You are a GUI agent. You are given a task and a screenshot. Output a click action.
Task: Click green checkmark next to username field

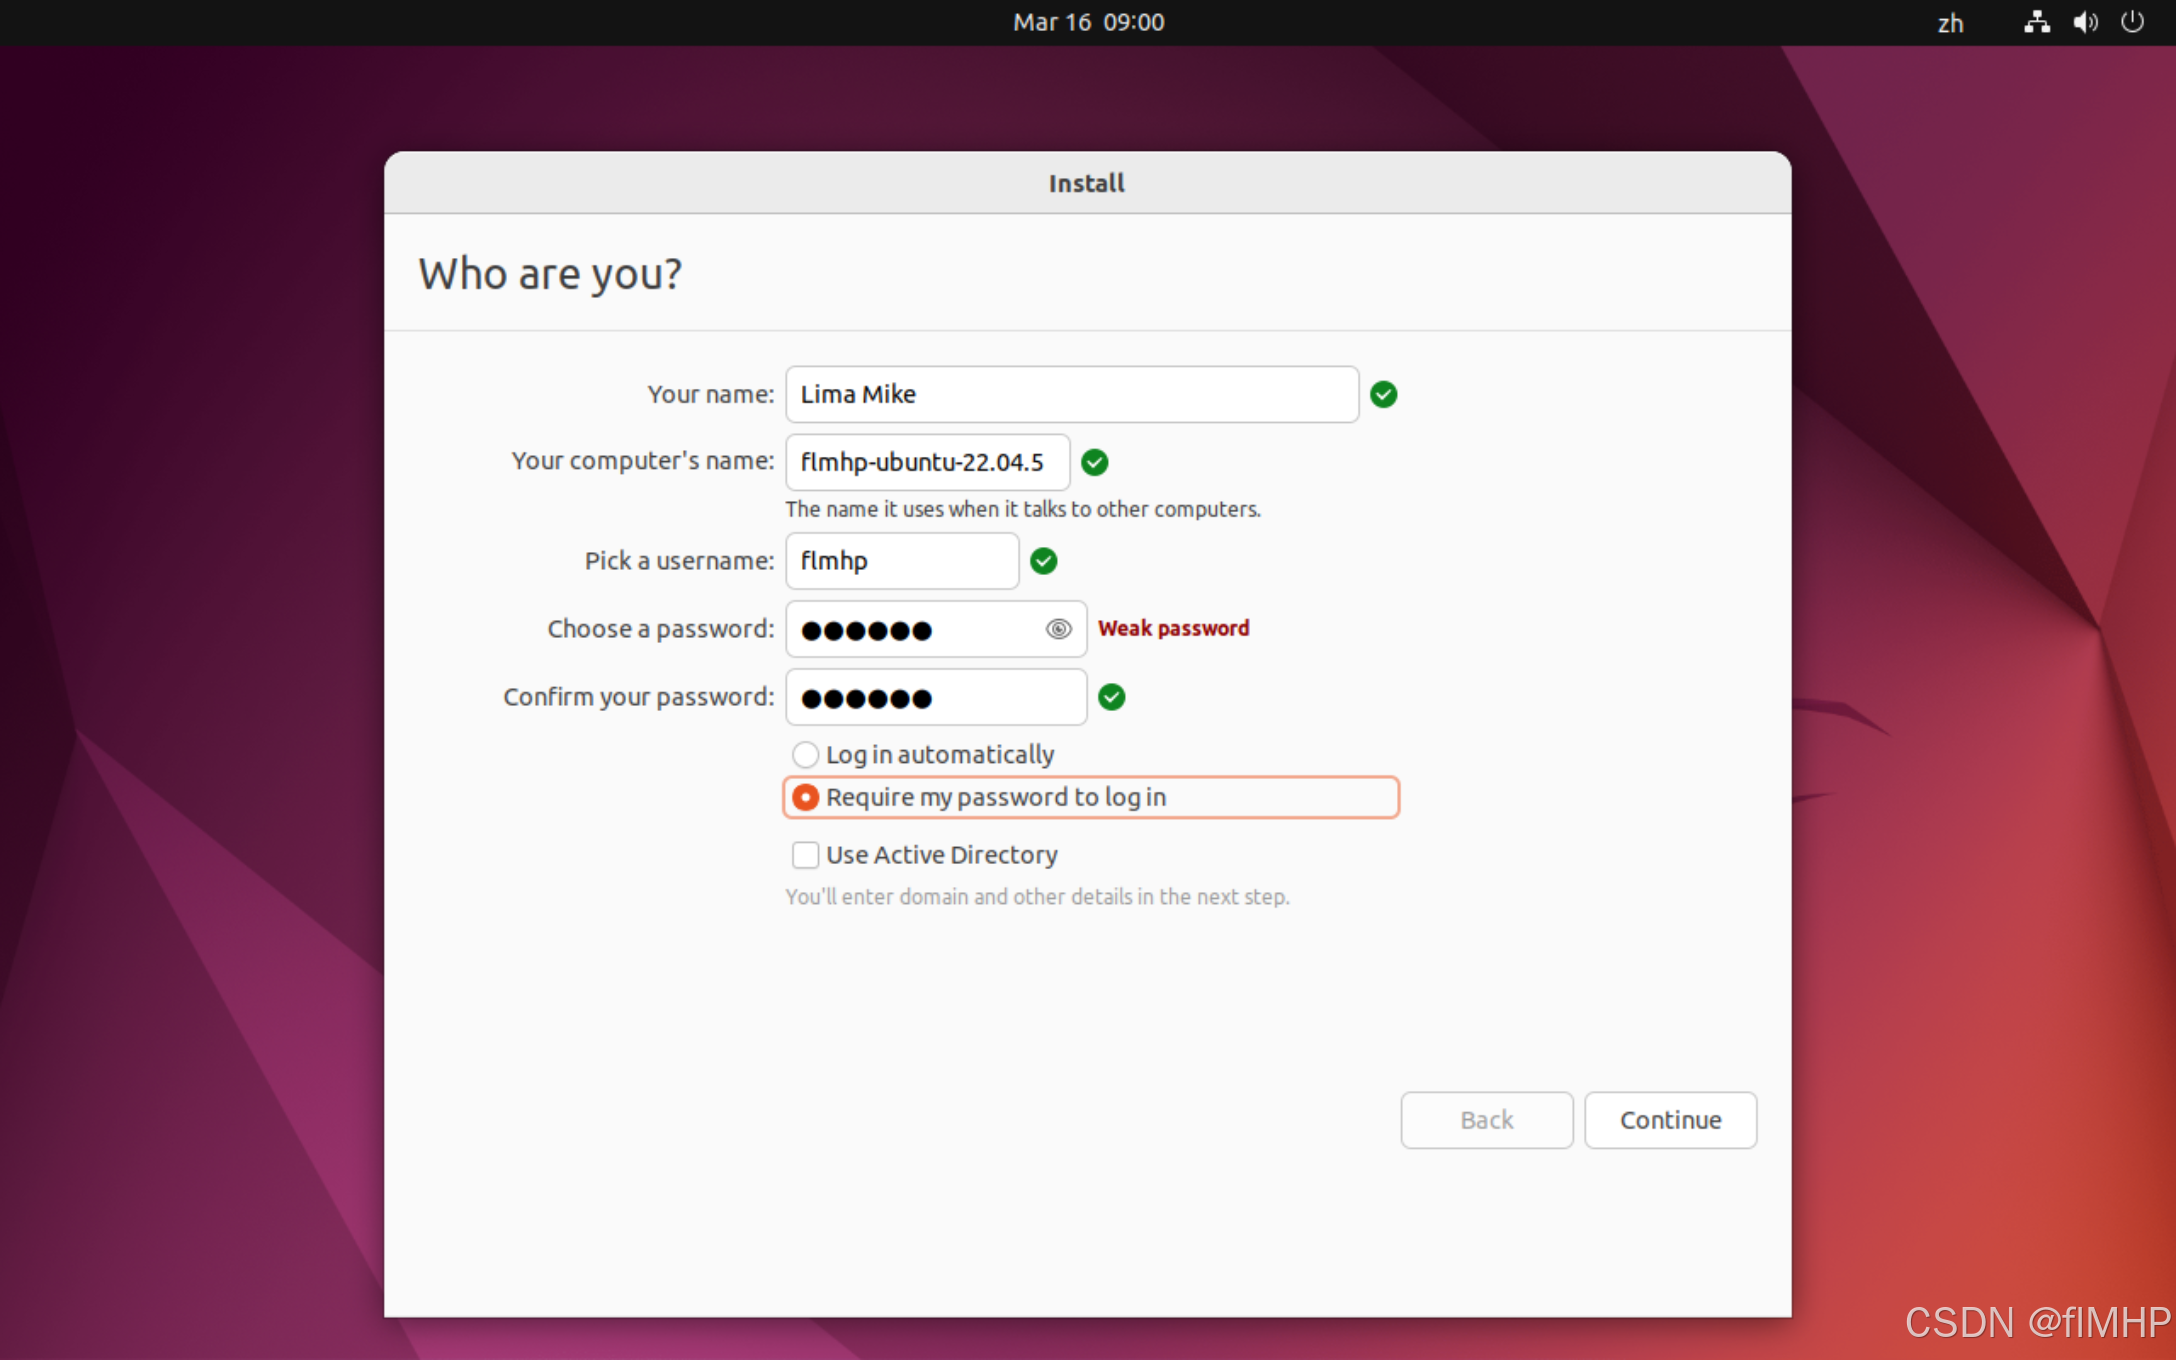(x=1043, y=561)
